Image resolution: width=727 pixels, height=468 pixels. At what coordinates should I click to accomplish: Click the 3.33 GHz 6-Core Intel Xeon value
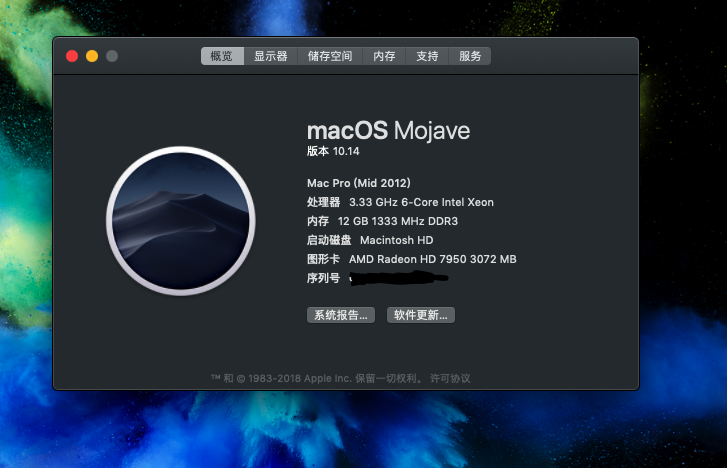[x=421, y=202]
